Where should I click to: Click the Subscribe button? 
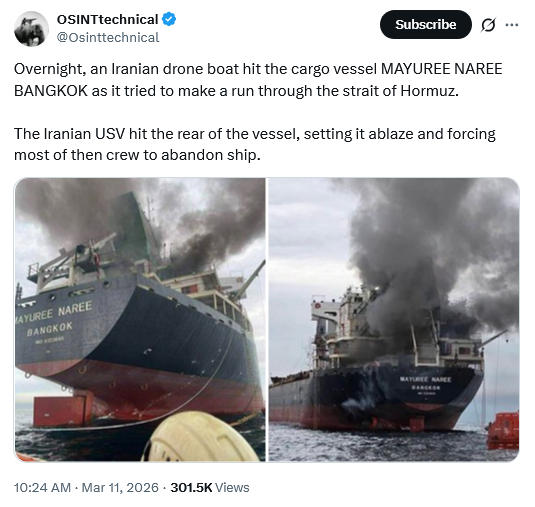coord(425,25)
